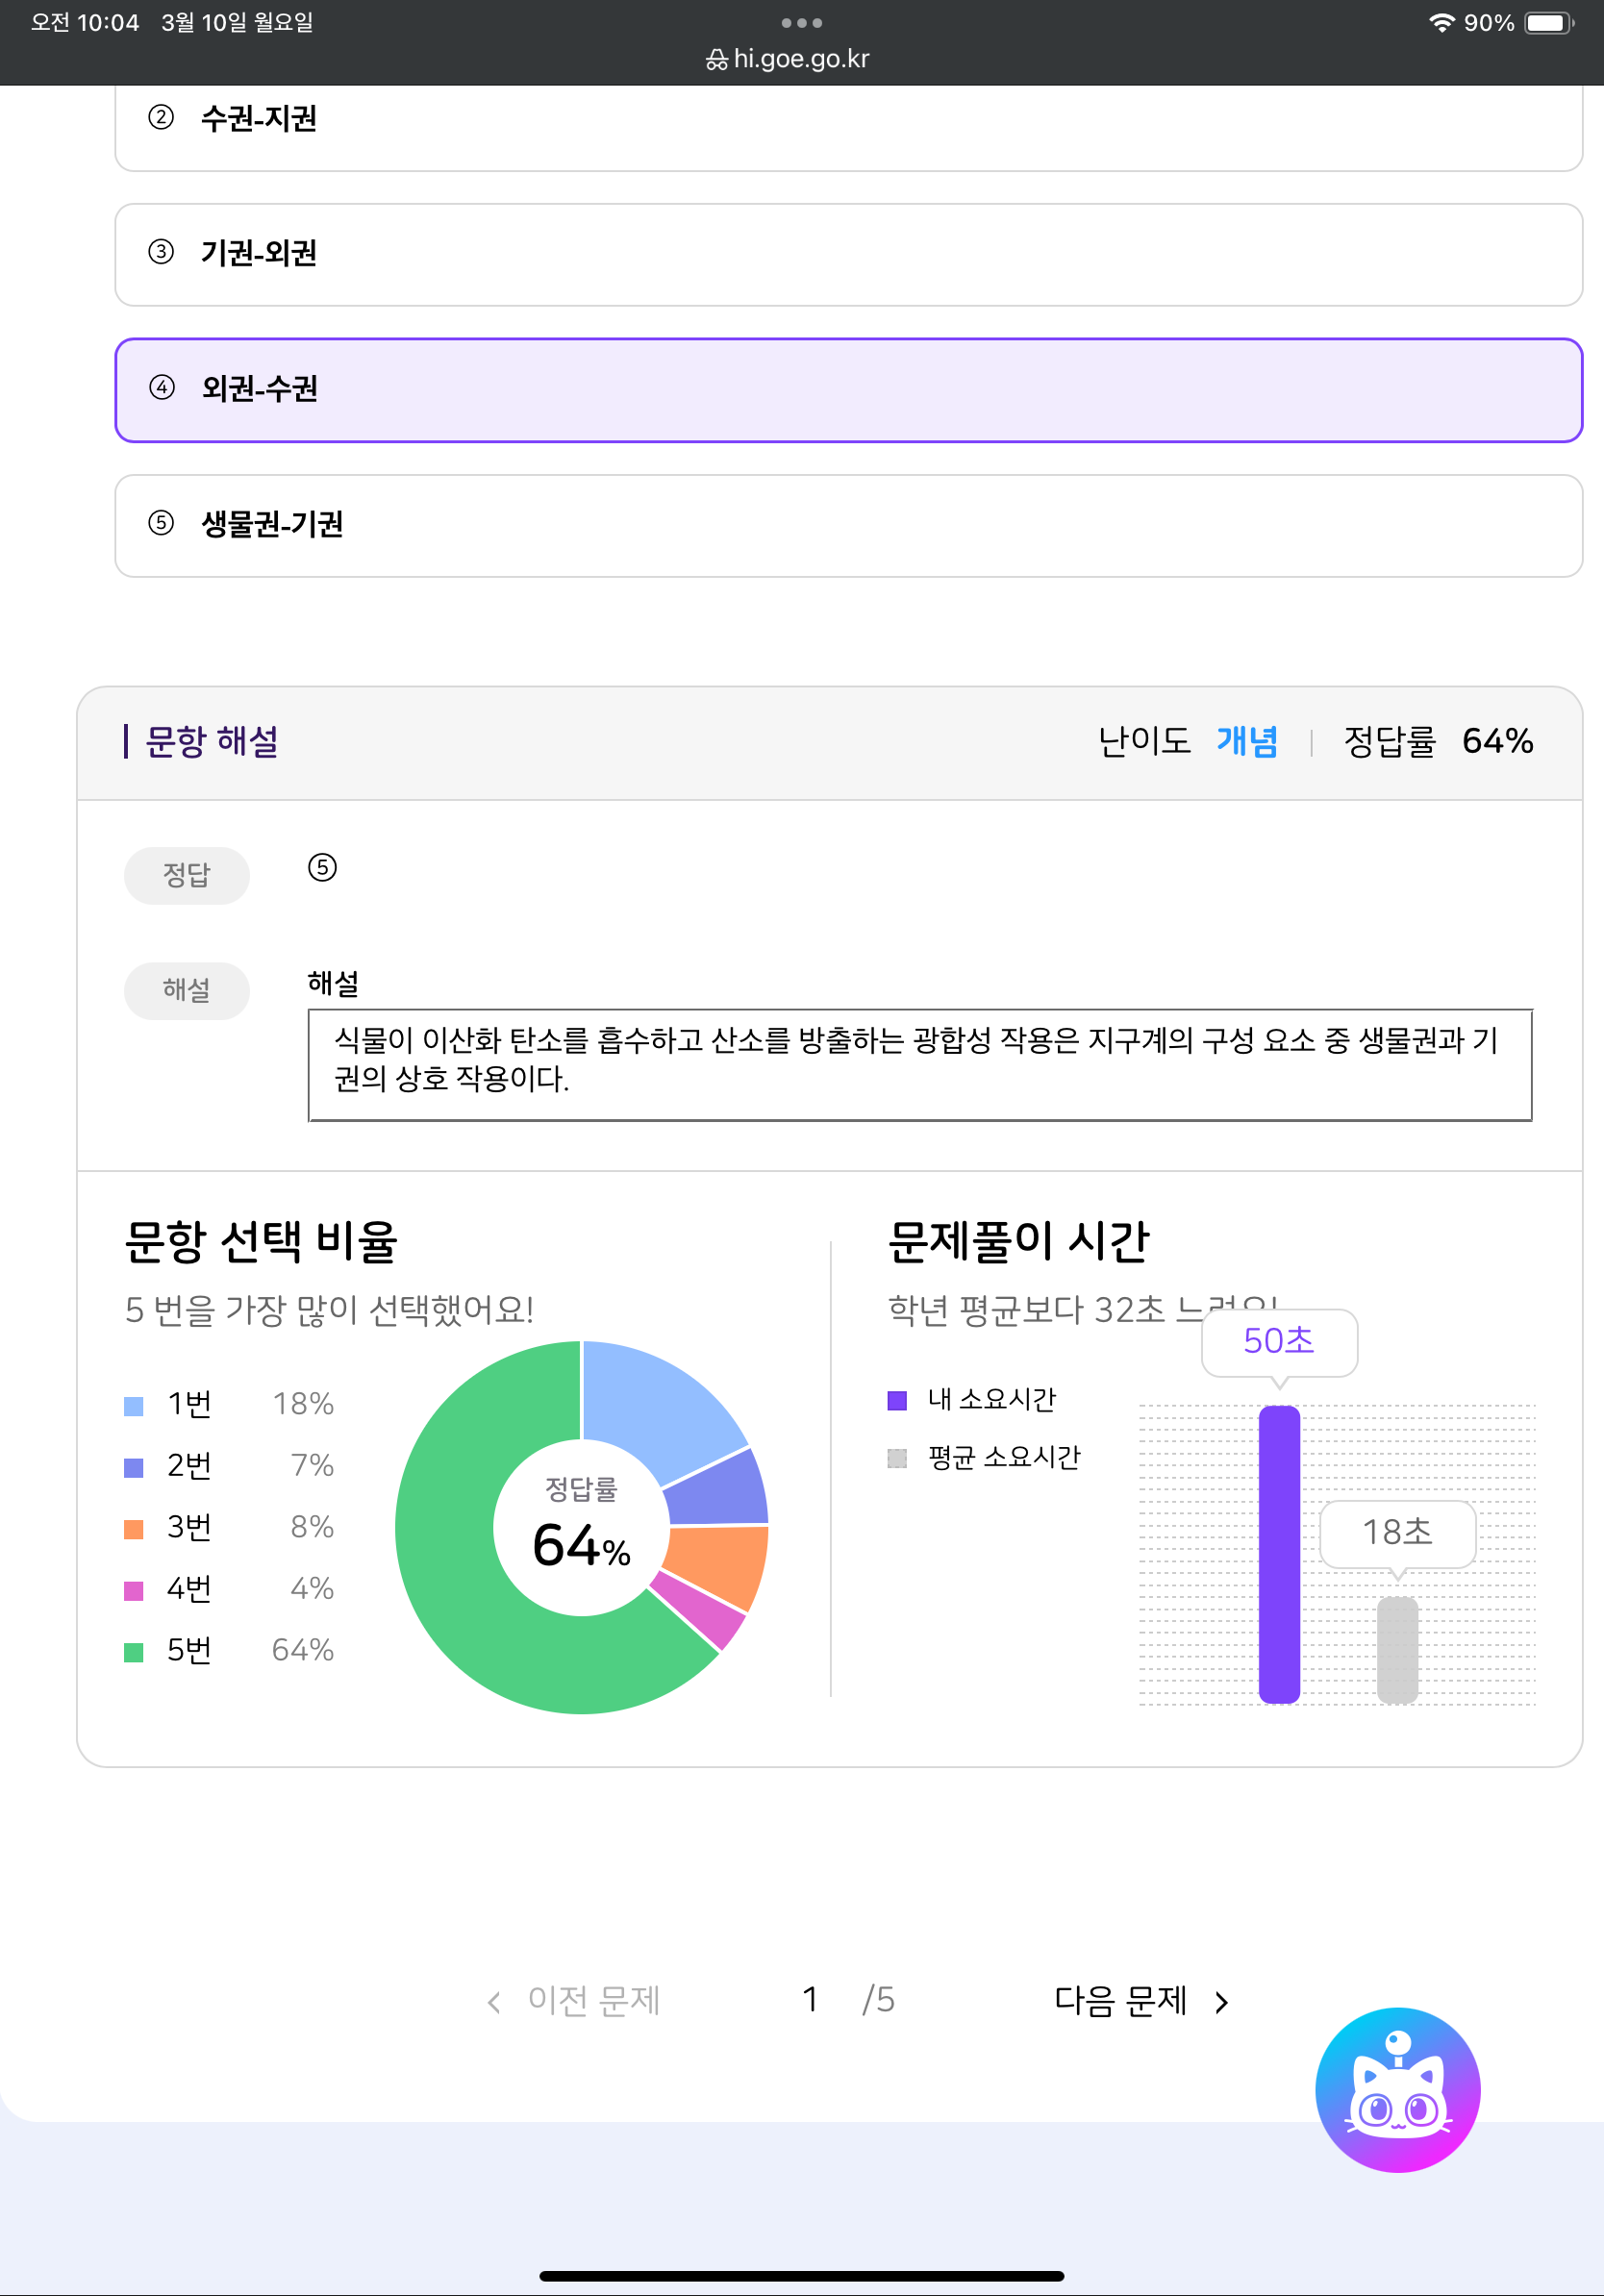Screen dimensions: 1604x2296
Task: Go to next question with right chevron
Action: coord(1221,2002)
